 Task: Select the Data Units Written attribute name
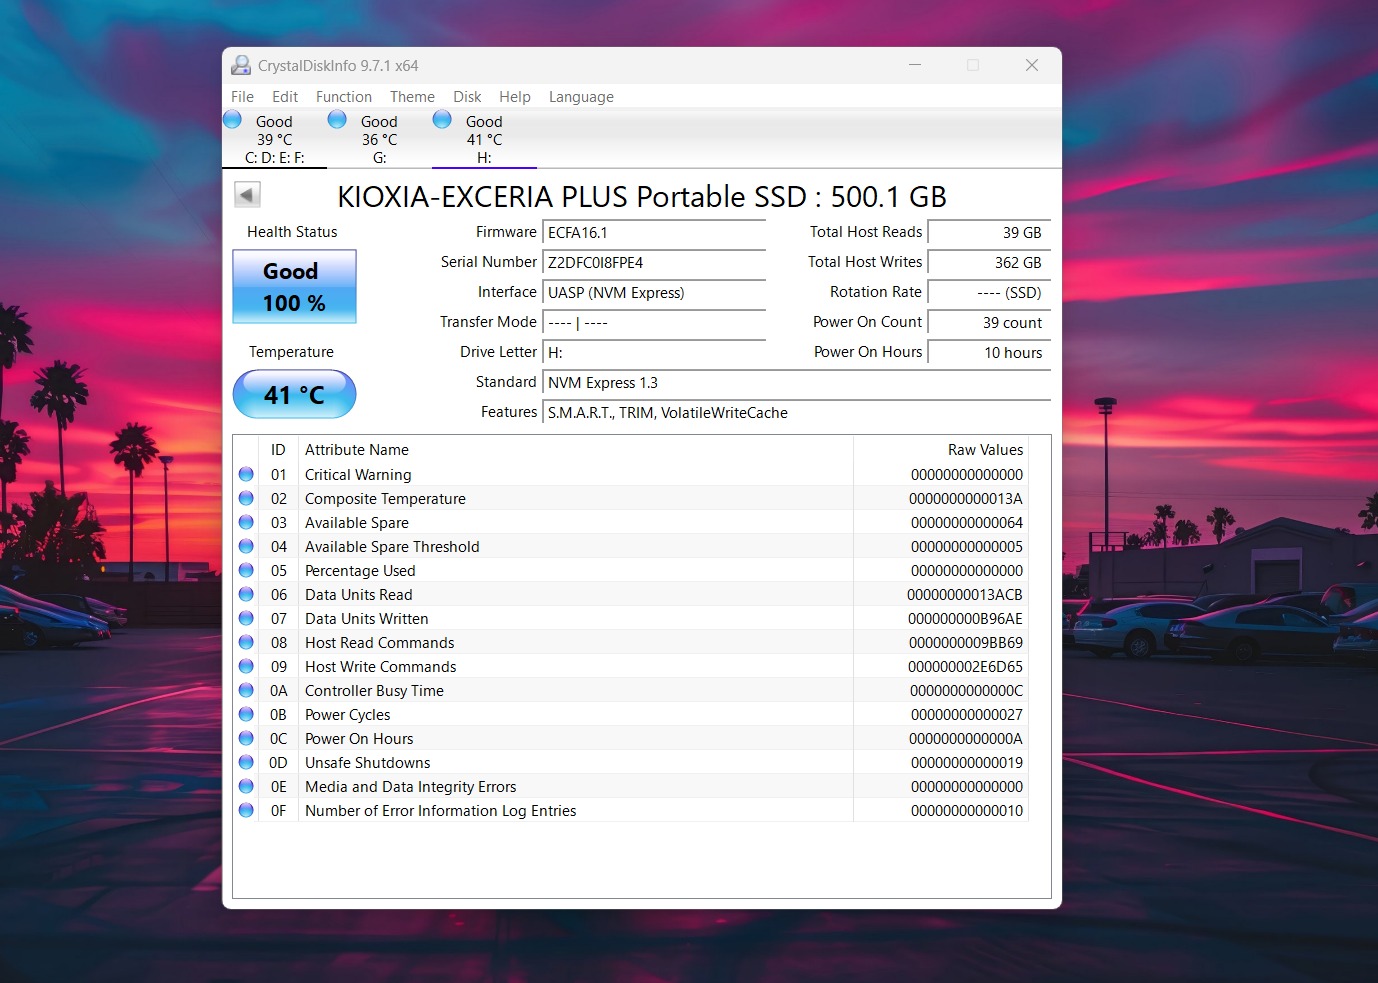point(366,619)
